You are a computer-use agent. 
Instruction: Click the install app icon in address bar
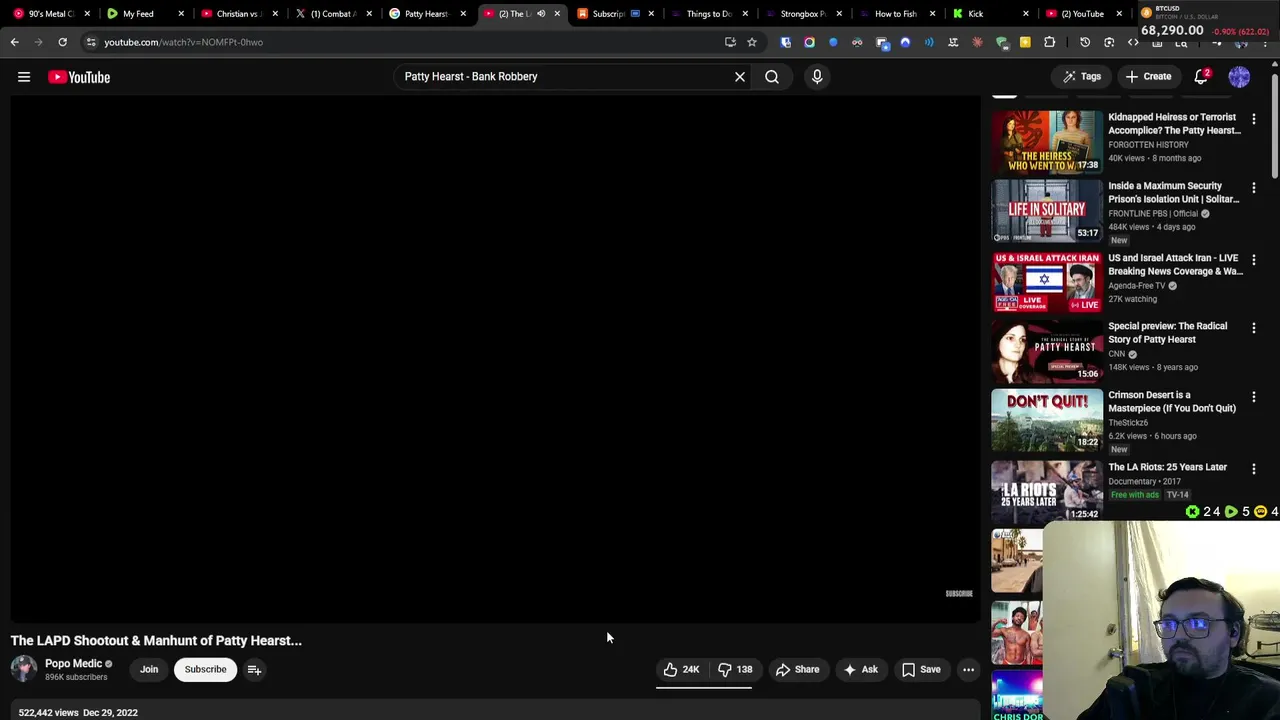point(730,42)
